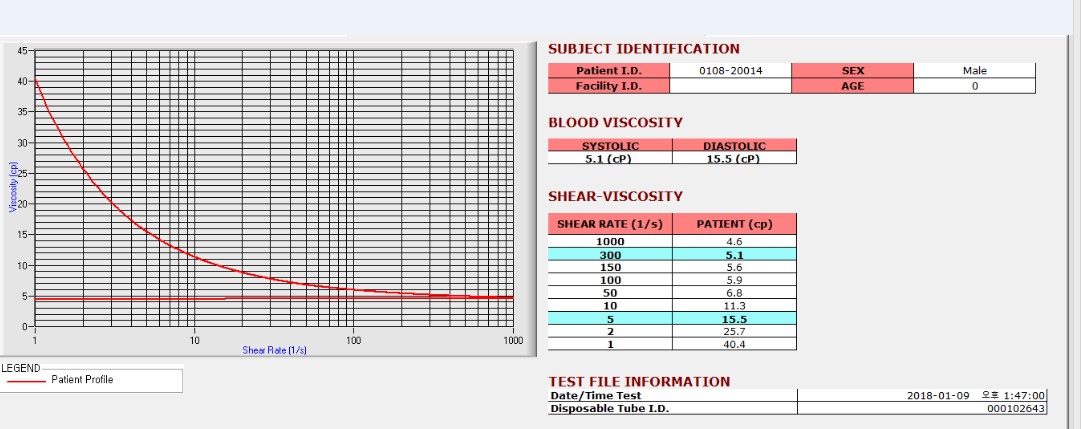This screenshot has width=1081, height=429.
Task: Click the LEGEND label
Action: (21, 368)
